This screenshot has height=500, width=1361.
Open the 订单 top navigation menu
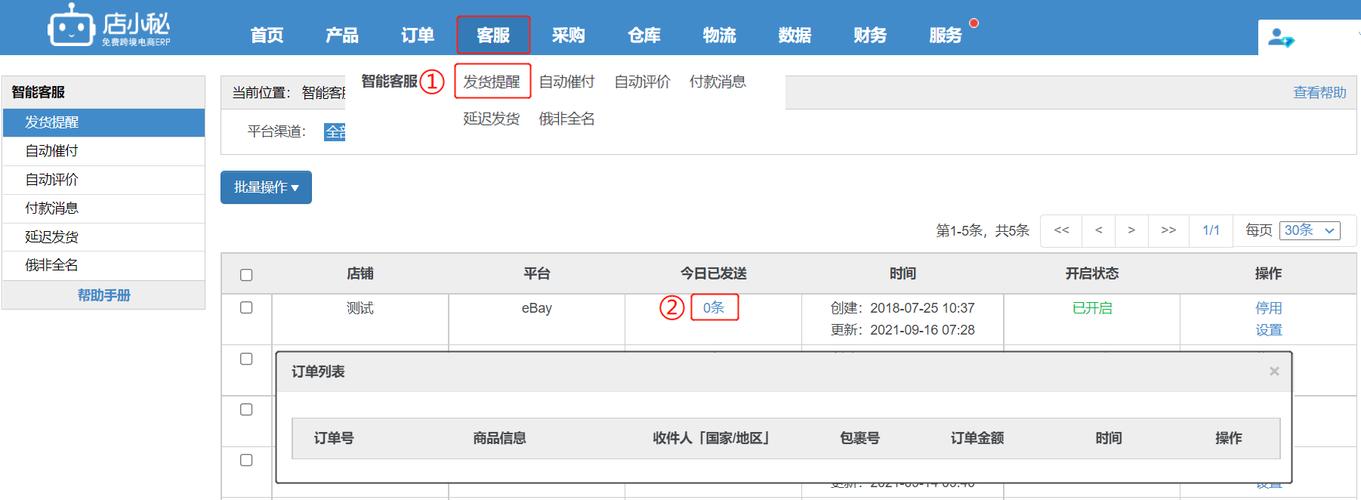click(417, 35)
